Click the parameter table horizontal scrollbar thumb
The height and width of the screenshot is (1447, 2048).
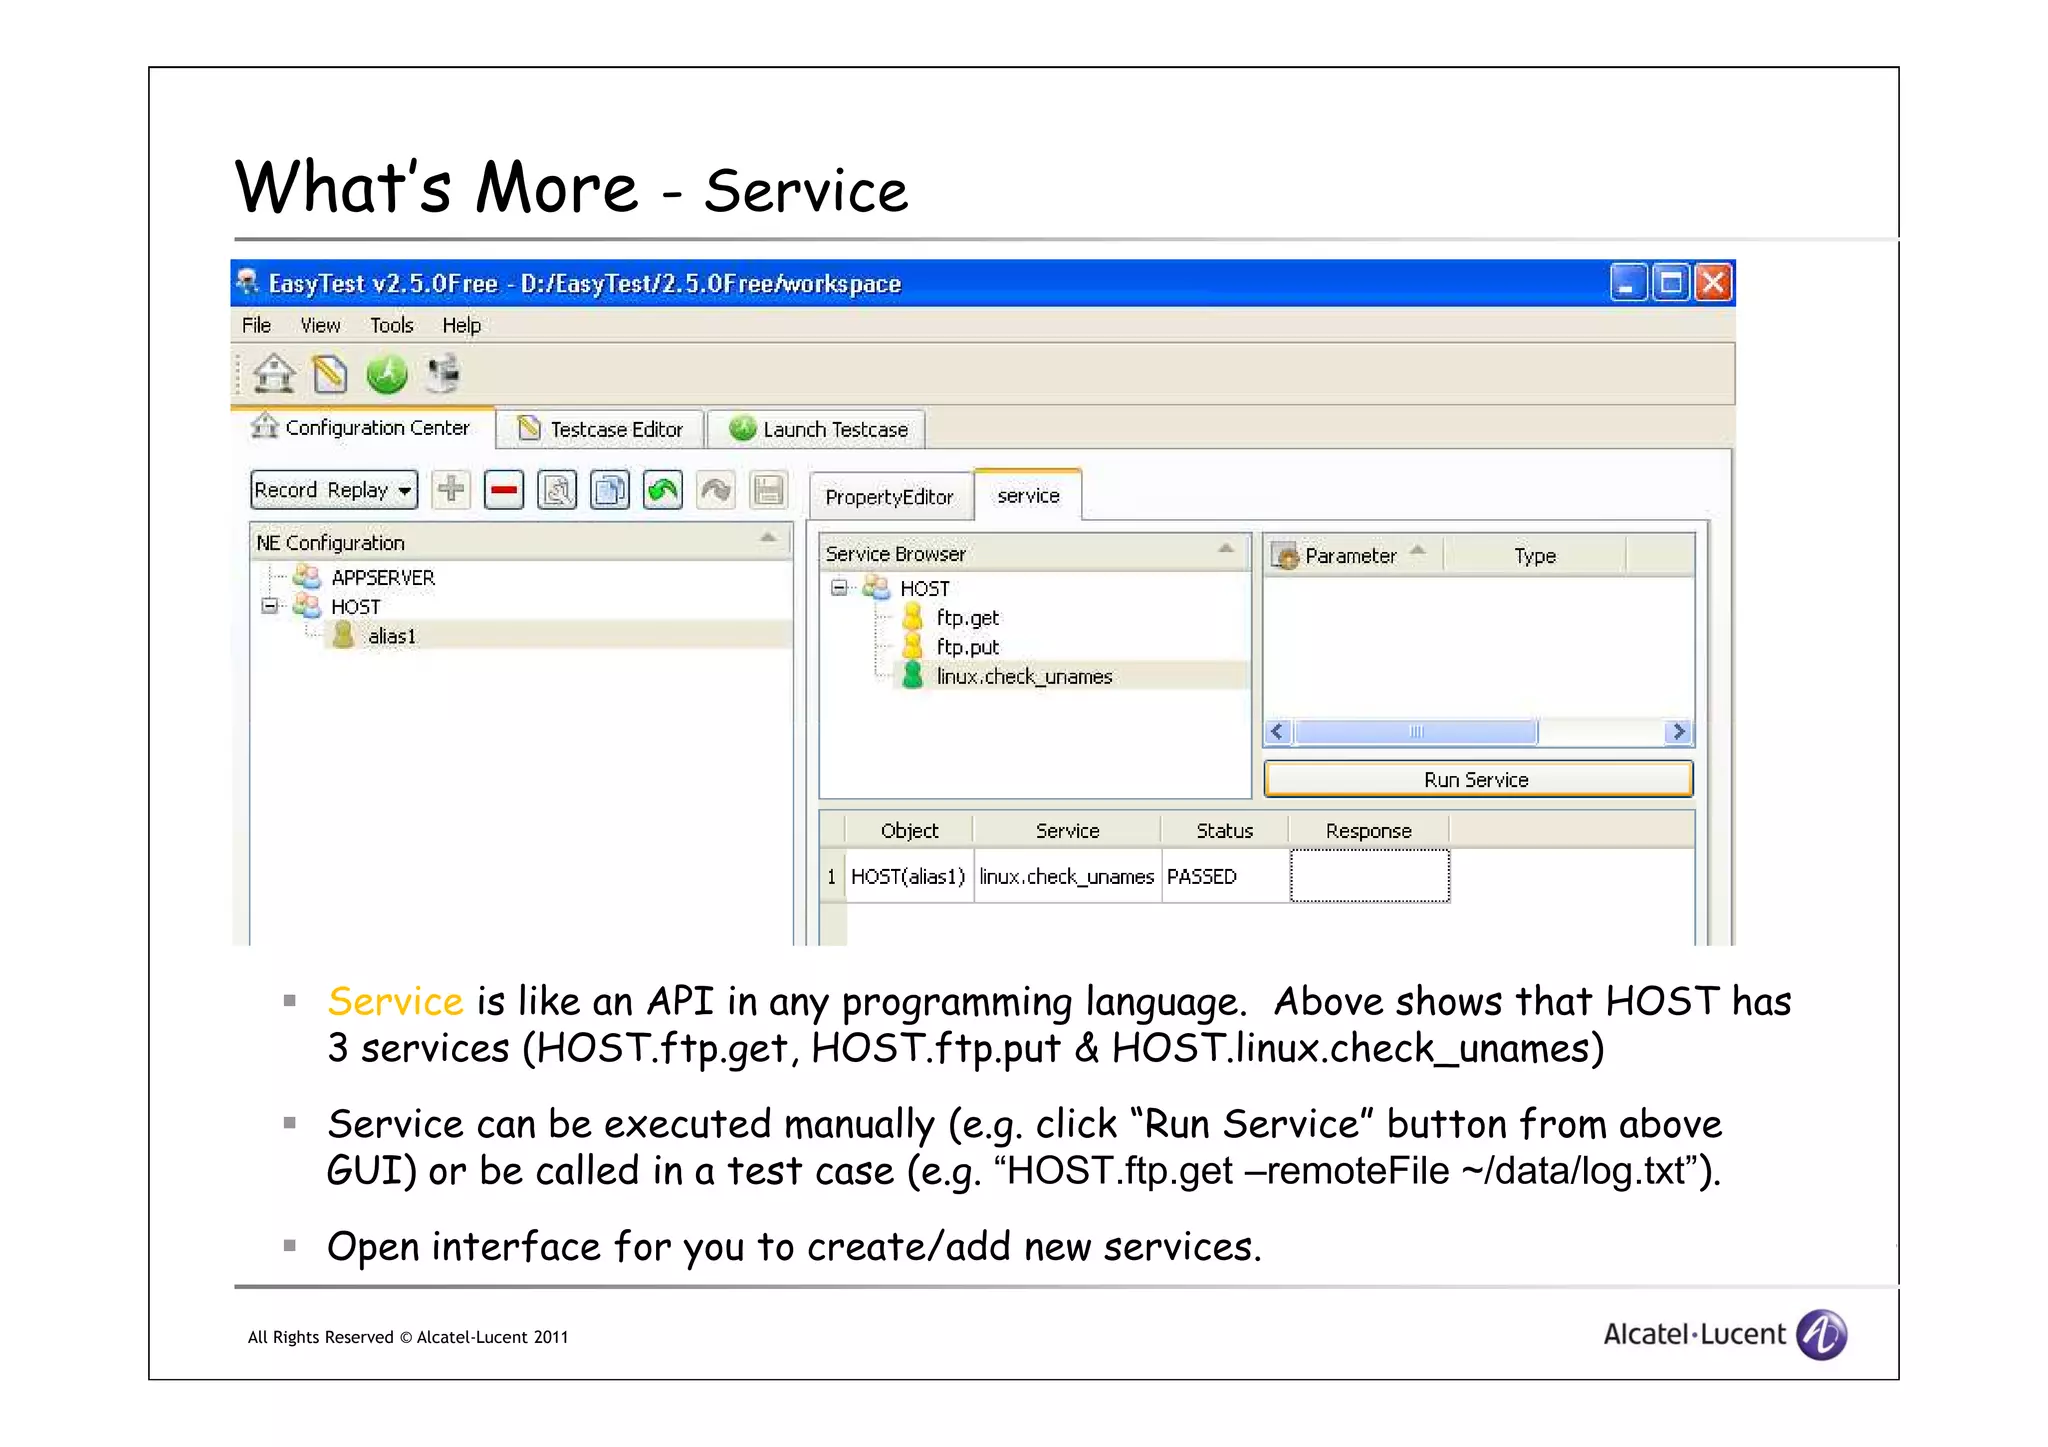pos(1416,732)
